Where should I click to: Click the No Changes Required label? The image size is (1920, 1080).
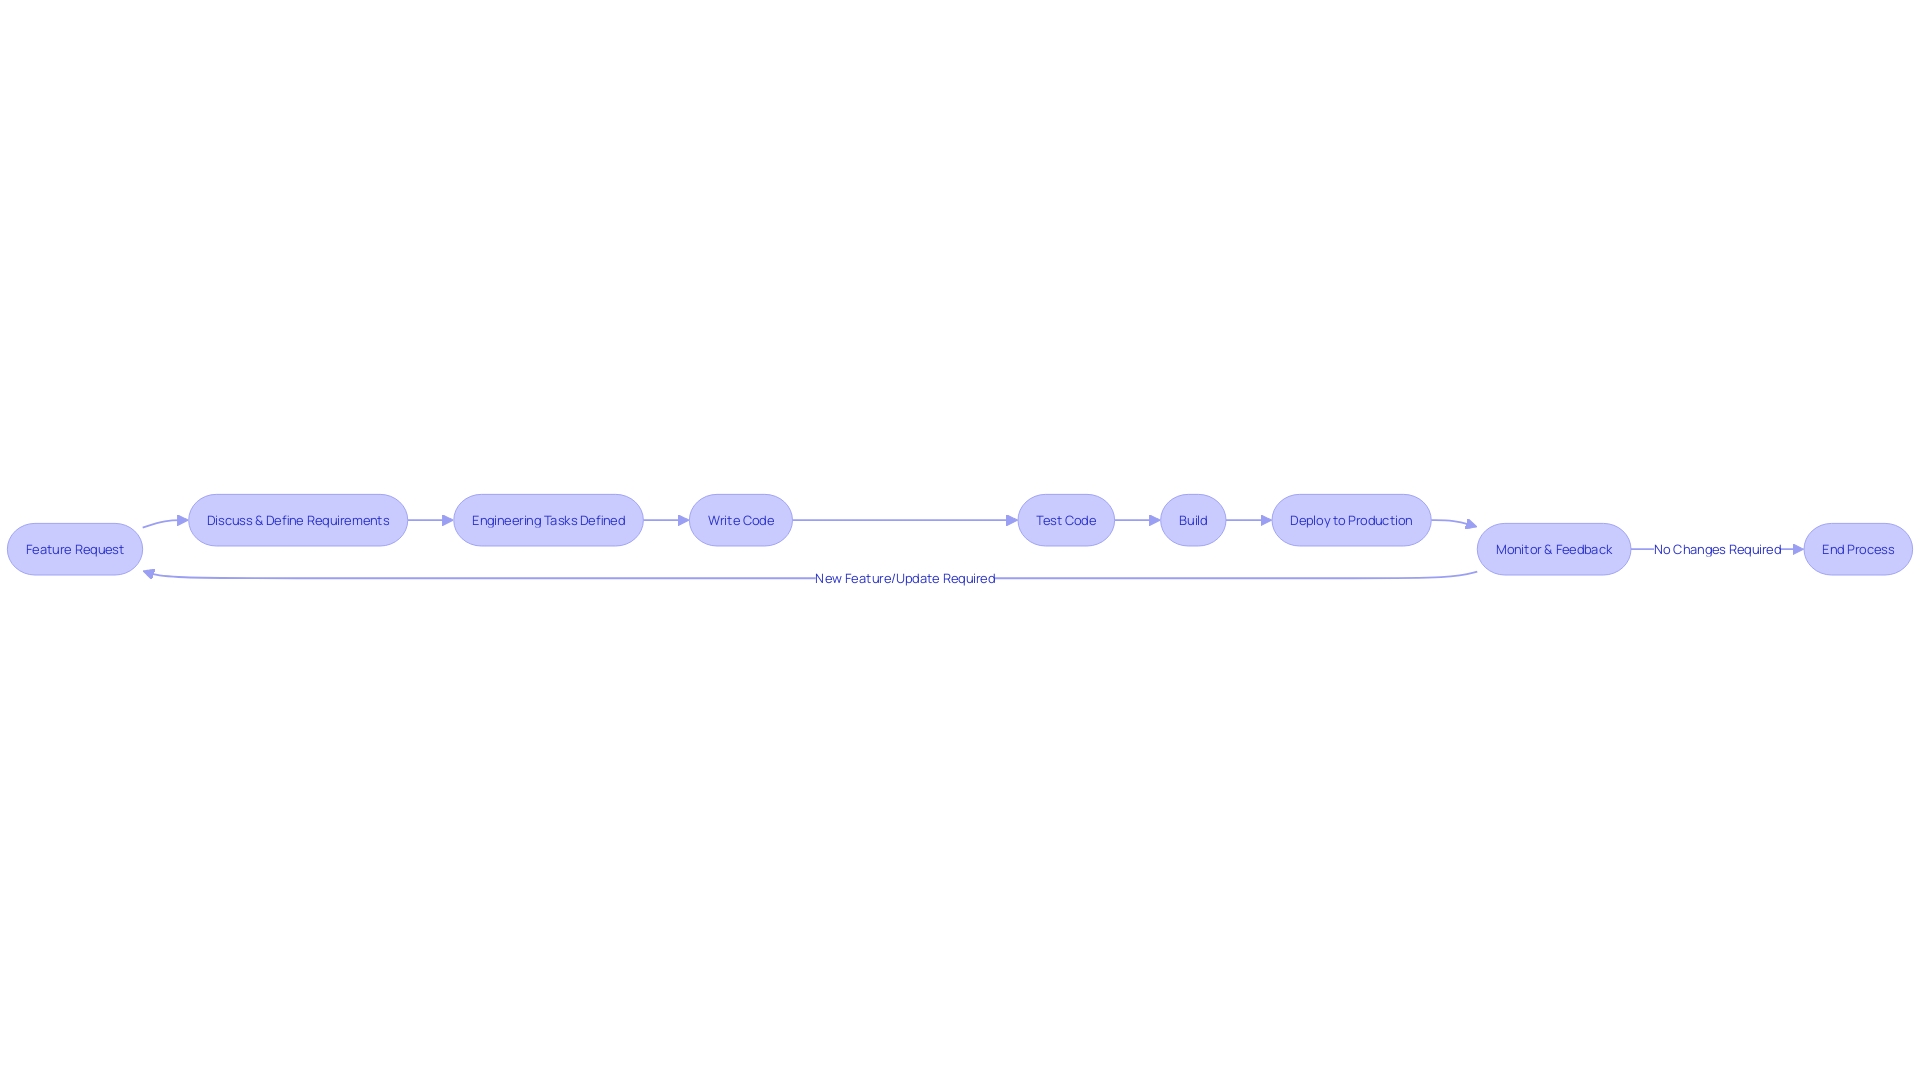pyautogui.click(x=1716, y=549)
